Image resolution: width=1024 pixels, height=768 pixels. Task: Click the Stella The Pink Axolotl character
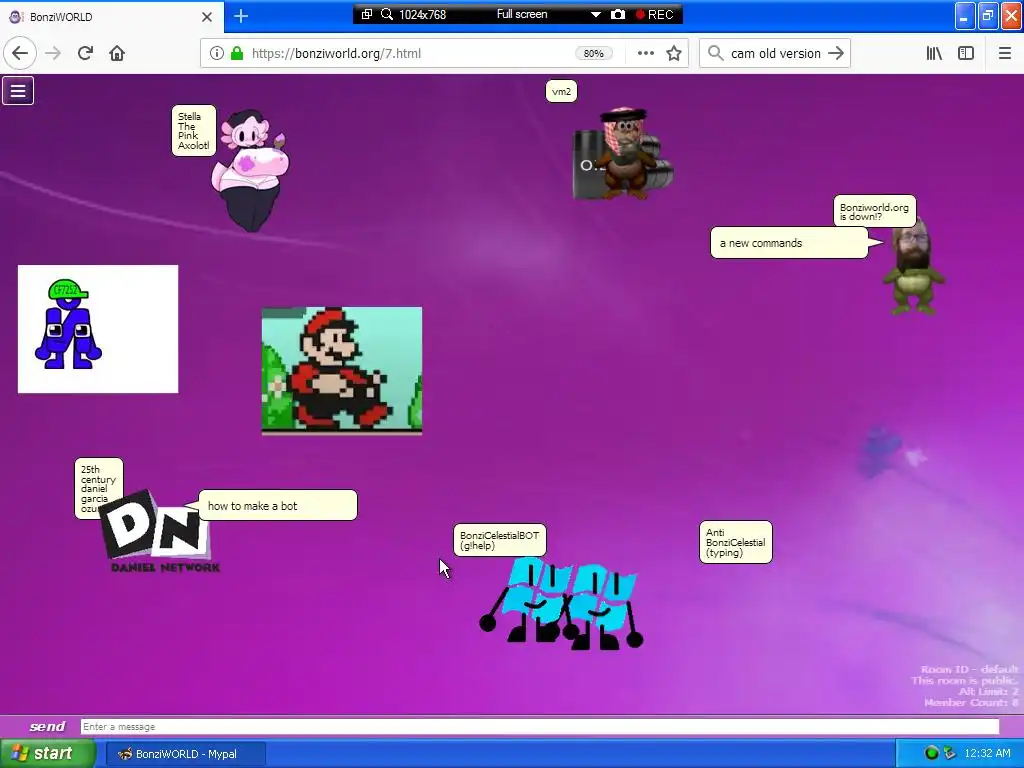pyautogui.click(x=250, y=170)
